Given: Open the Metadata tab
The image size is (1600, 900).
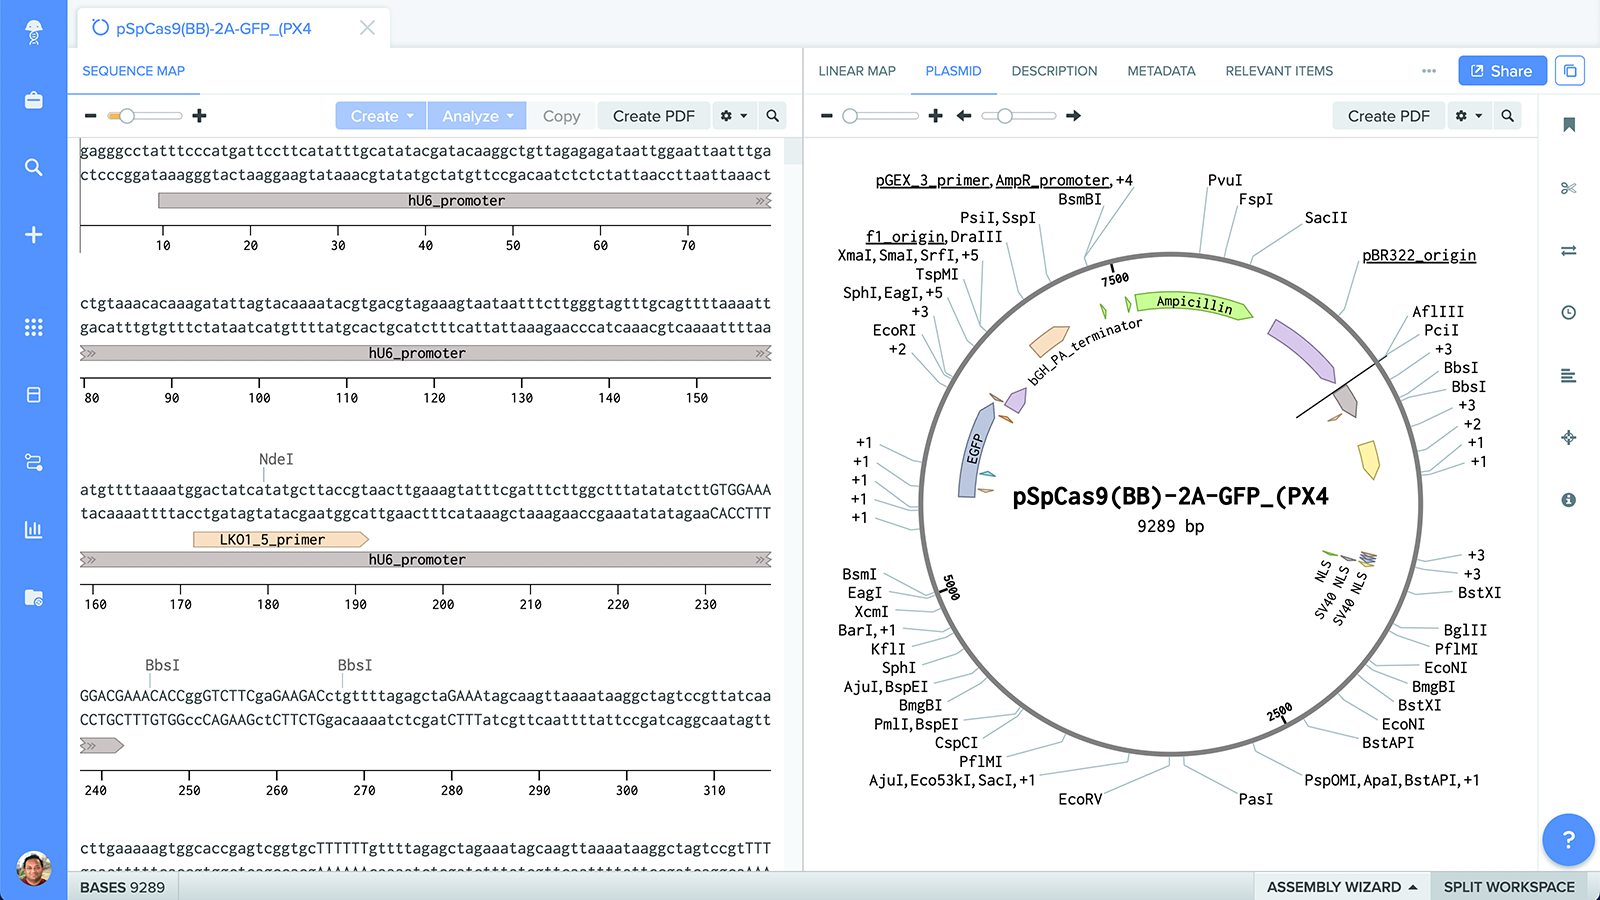Looking at the screenshot, I should [1161, 71].
